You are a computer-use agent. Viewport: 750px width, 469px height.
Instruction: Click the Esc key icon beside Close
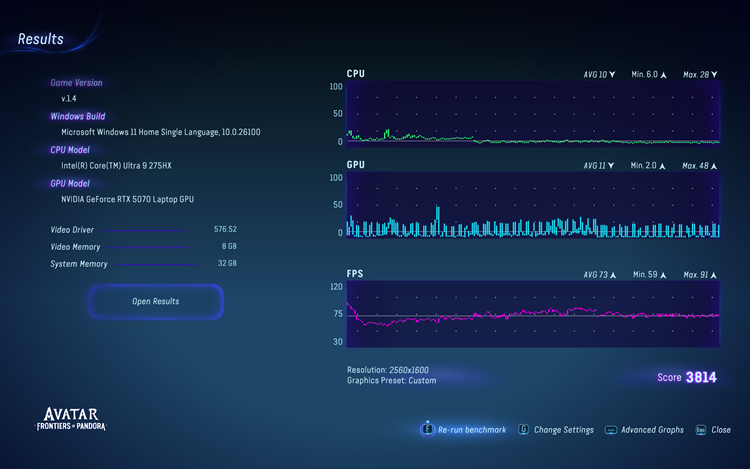pyautogui.click(x=701, y=430)
